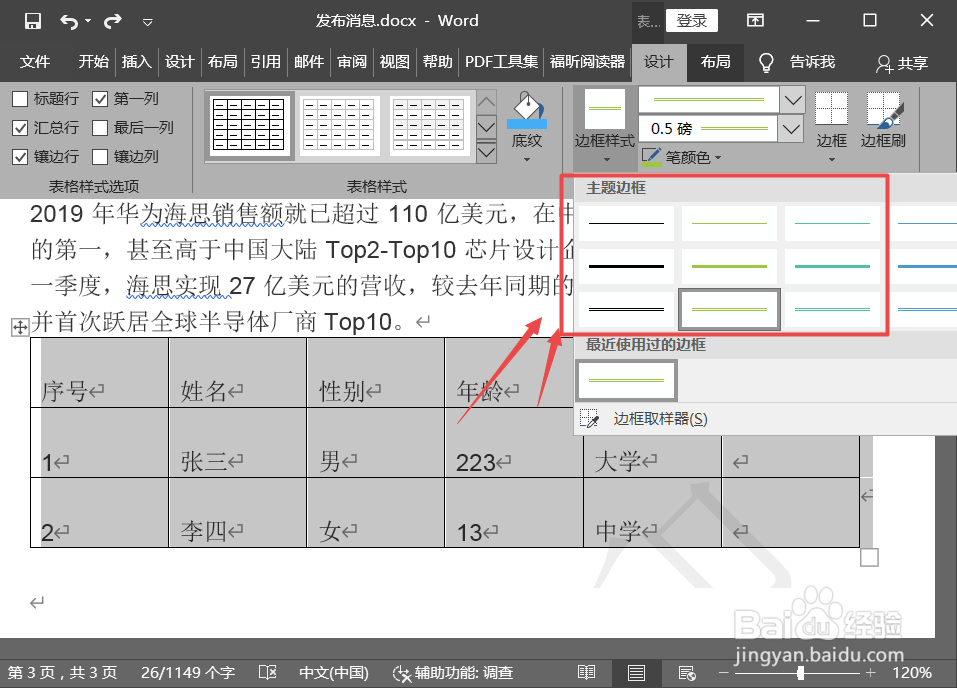Switch to Read Mode view icon
Image resolution: width=957 pixels, height=688 pixels.
click(587, 673)
